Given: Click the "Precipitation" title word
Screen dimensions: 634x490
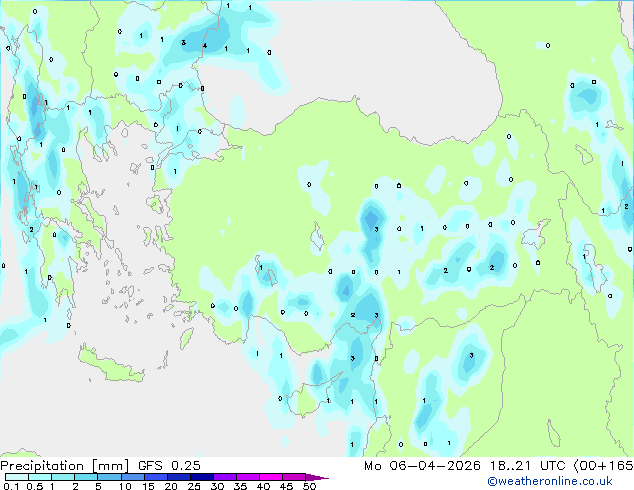Looking at the screenshot, I should tap(42, 466).
